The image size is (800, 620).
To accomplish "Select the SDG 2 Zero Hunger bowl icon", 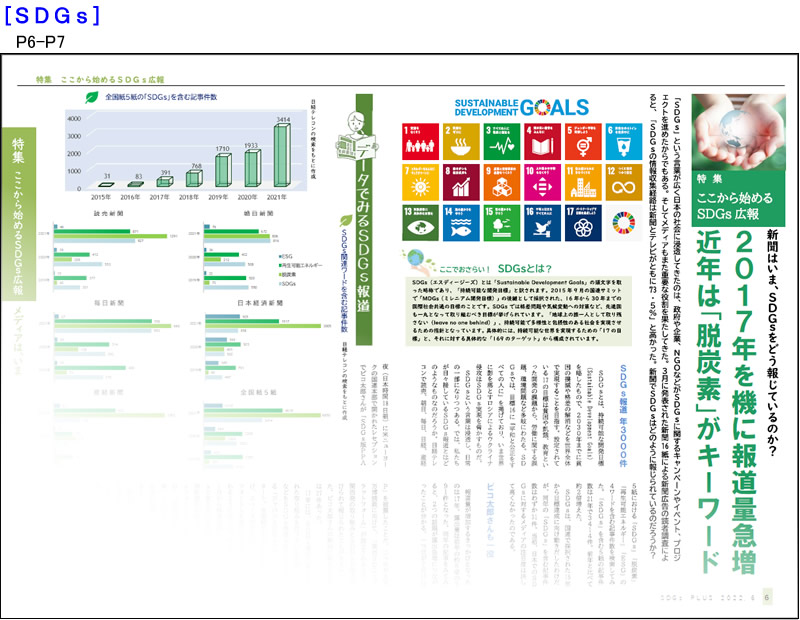I will pyautogui.click(x=461, y=141).
